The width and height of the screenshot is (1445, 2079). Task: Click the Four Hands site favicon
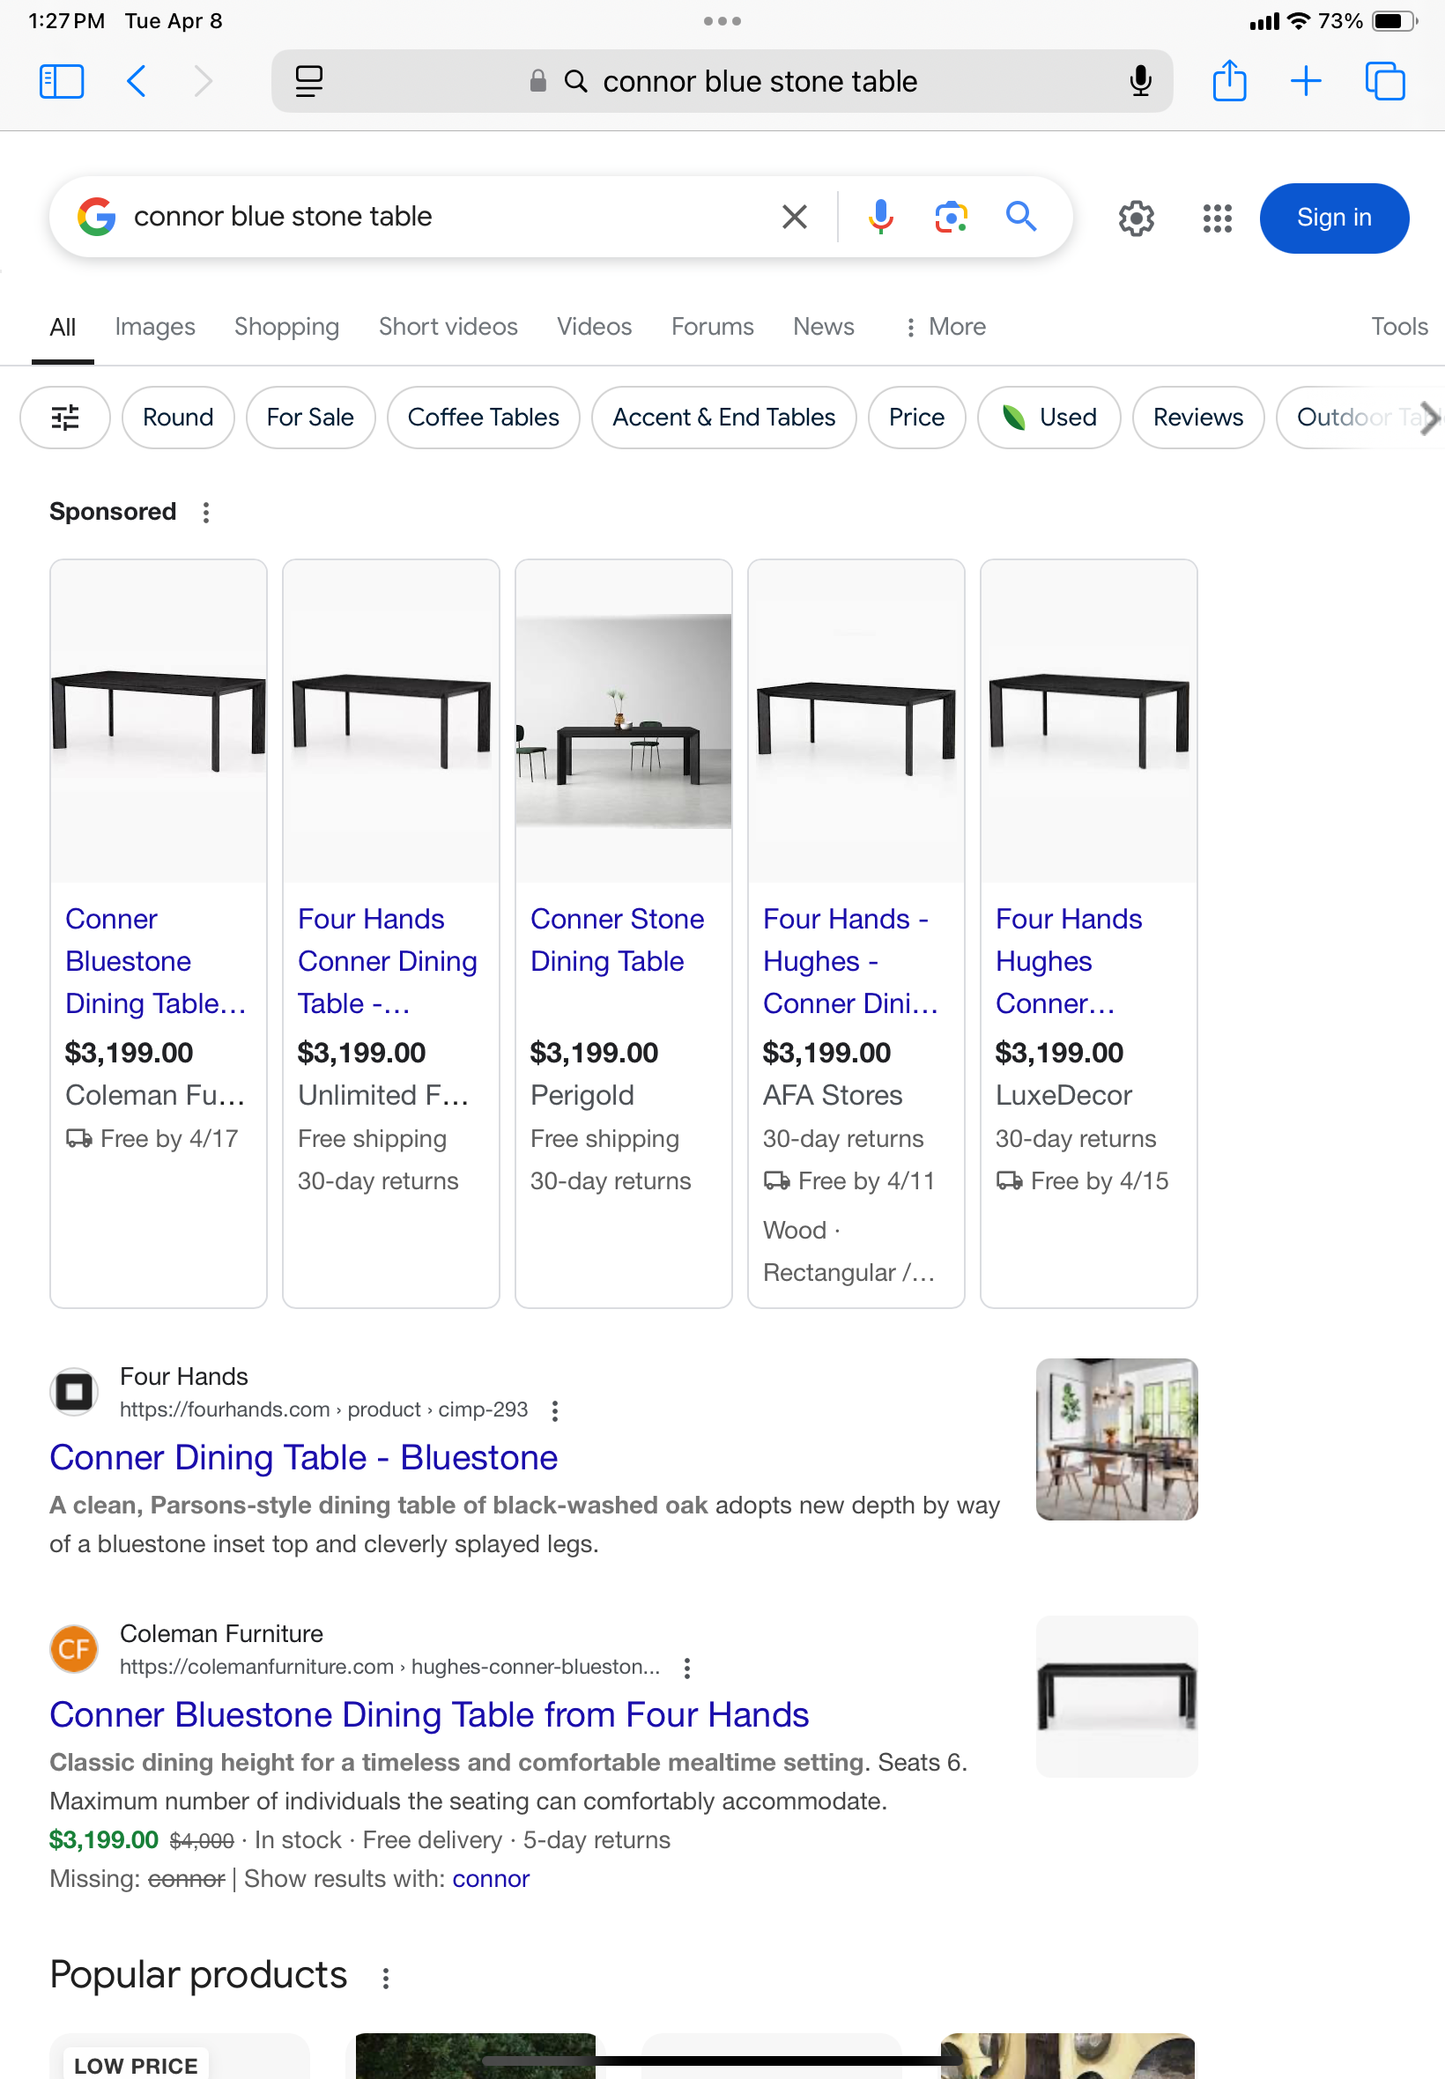pyautogui.click(x=74, y=1392)
